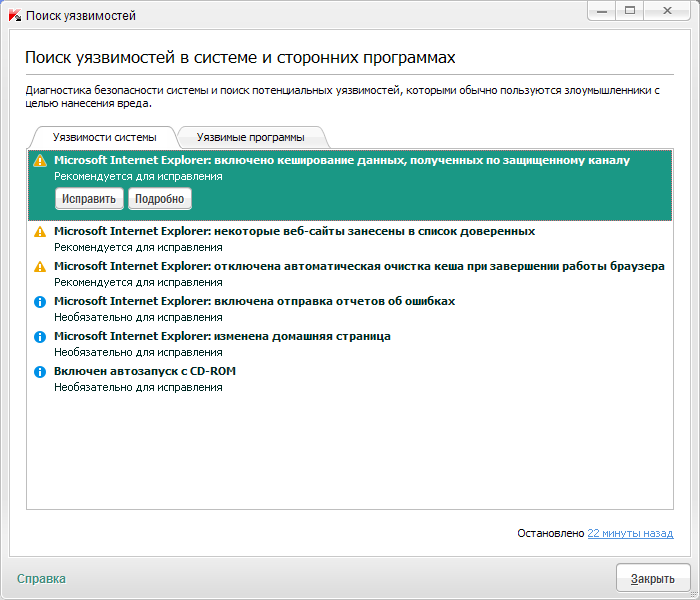Click info icon for error reports entry
The height and width of the screenshot is (600, 700).
tap(40, 302)
